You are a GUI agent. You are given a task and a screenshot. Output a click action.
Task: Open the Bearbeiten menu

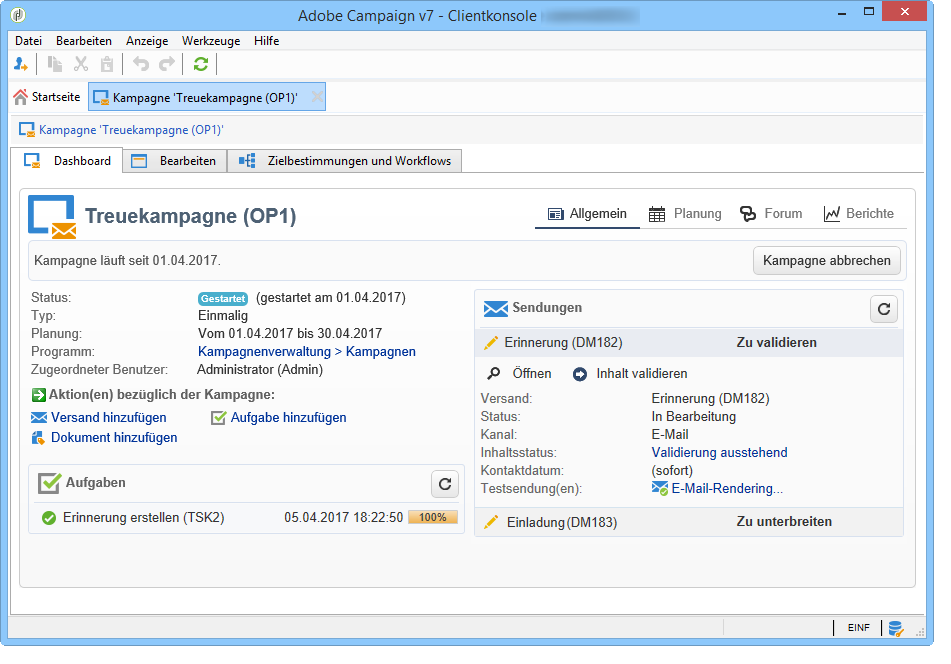[x=84, y=41]
